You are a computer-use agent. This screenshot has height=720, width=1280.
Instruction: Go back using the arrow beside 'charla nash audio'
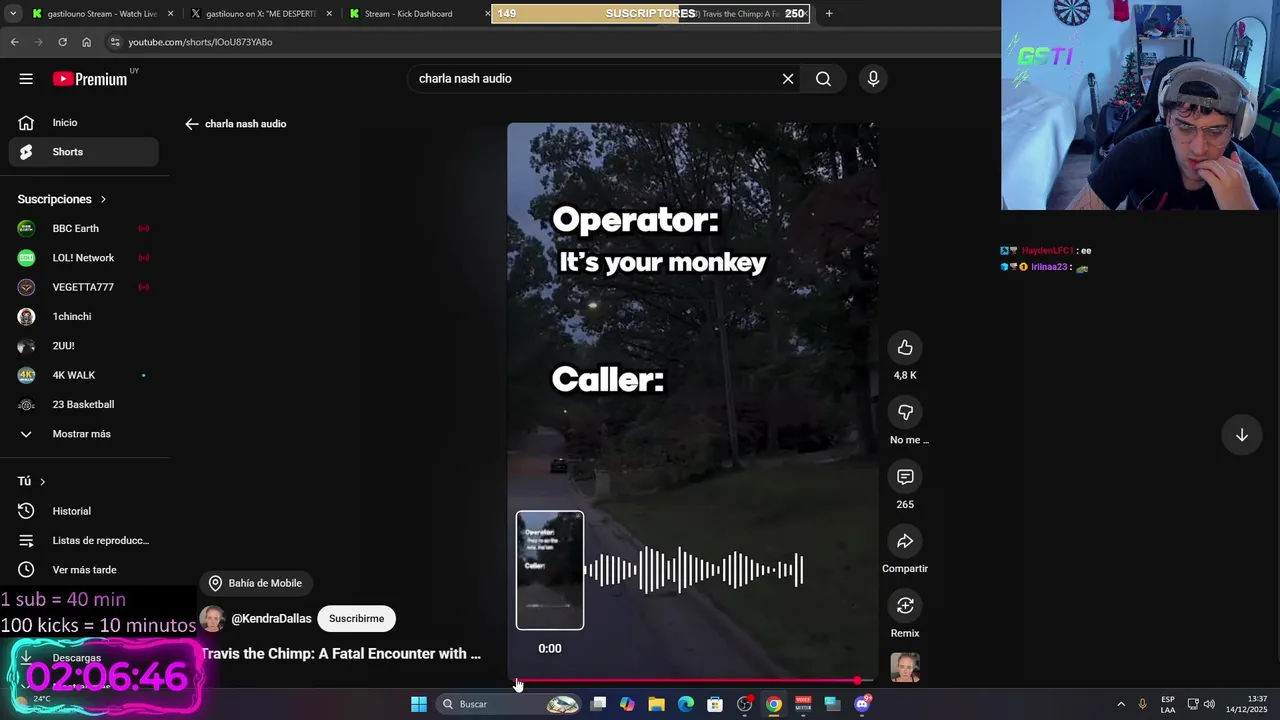[192, 124]
